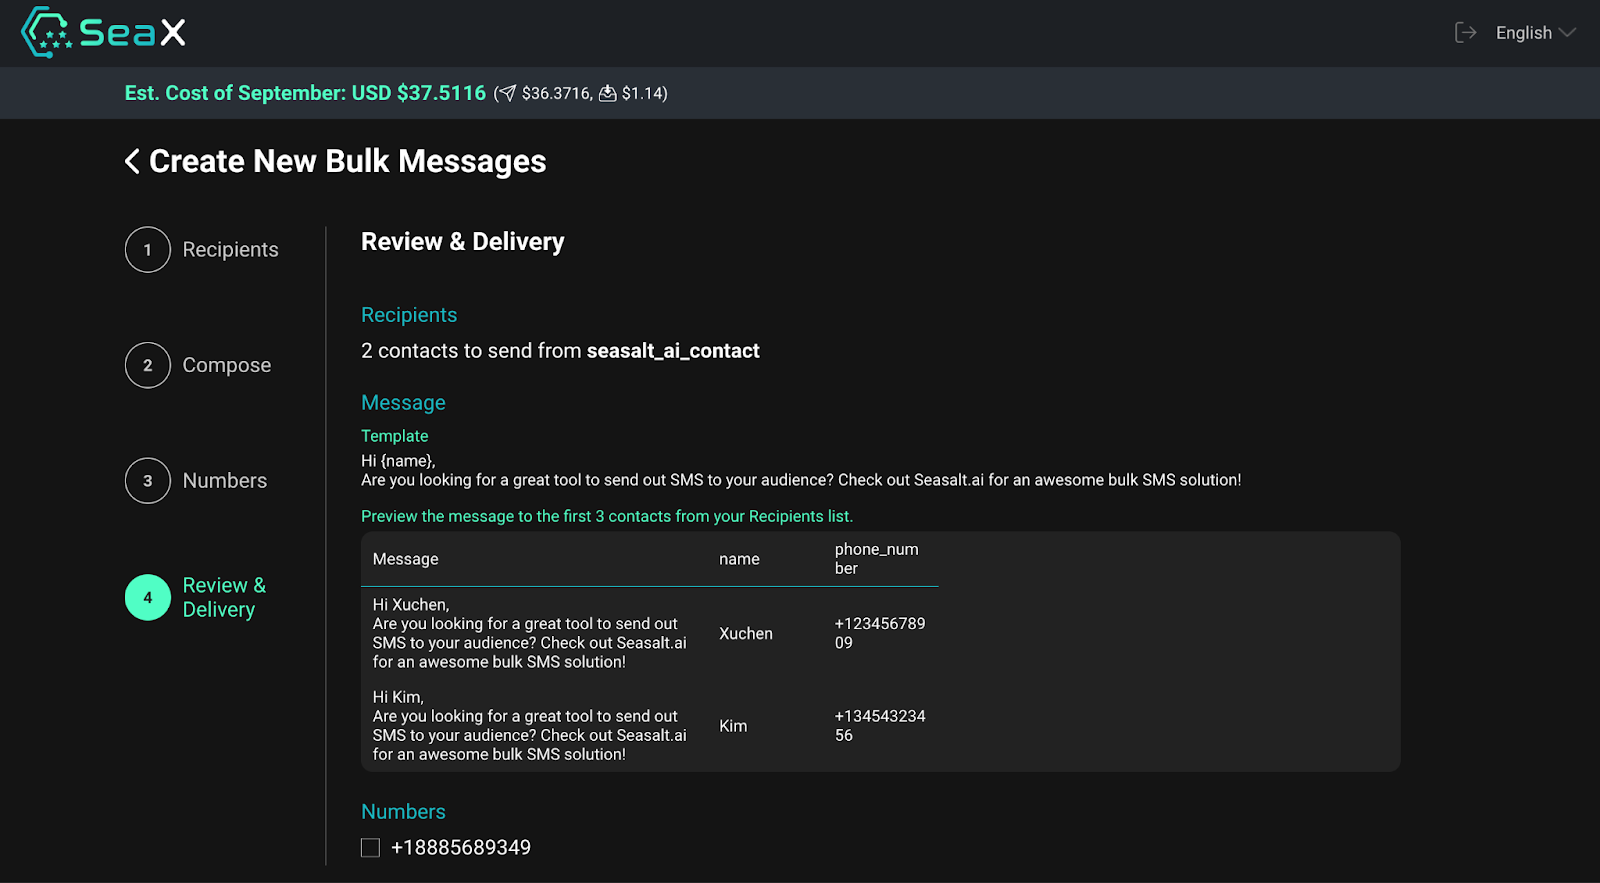Select step 2 Compose circle icon
This screenshot has height=883, width=1600.
pos(147,365)
